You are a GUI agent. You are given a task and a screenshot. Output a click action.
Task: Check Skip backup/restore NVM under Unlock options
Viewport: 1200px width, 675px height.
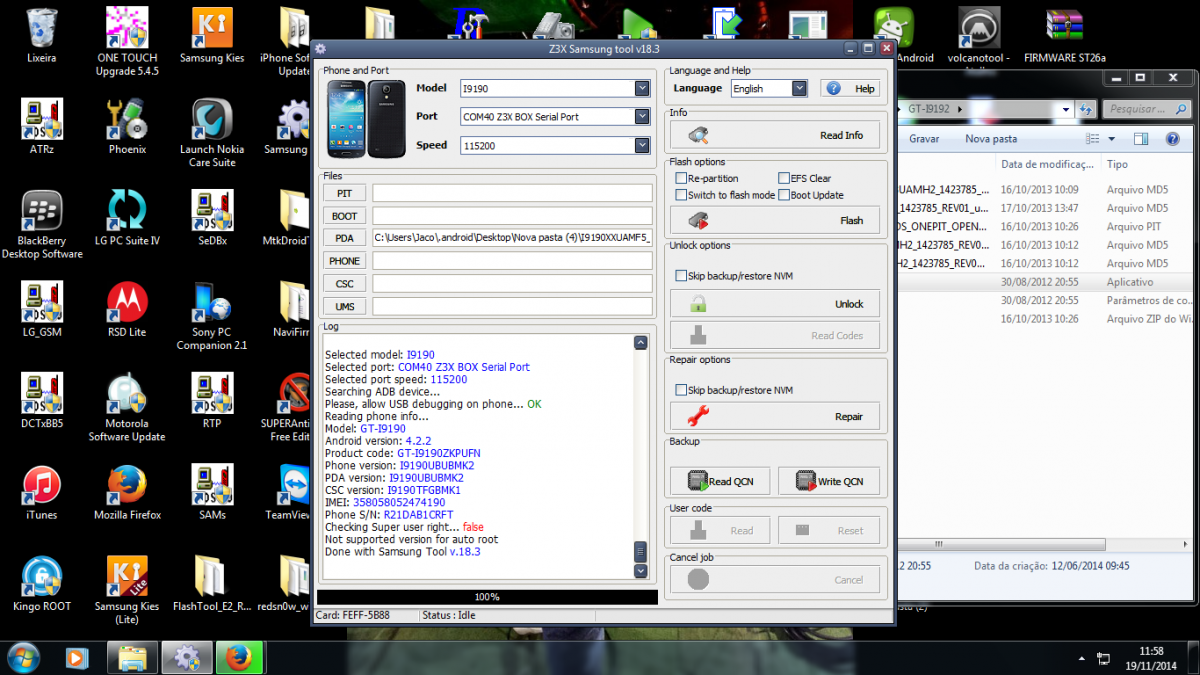pos(682,276)
